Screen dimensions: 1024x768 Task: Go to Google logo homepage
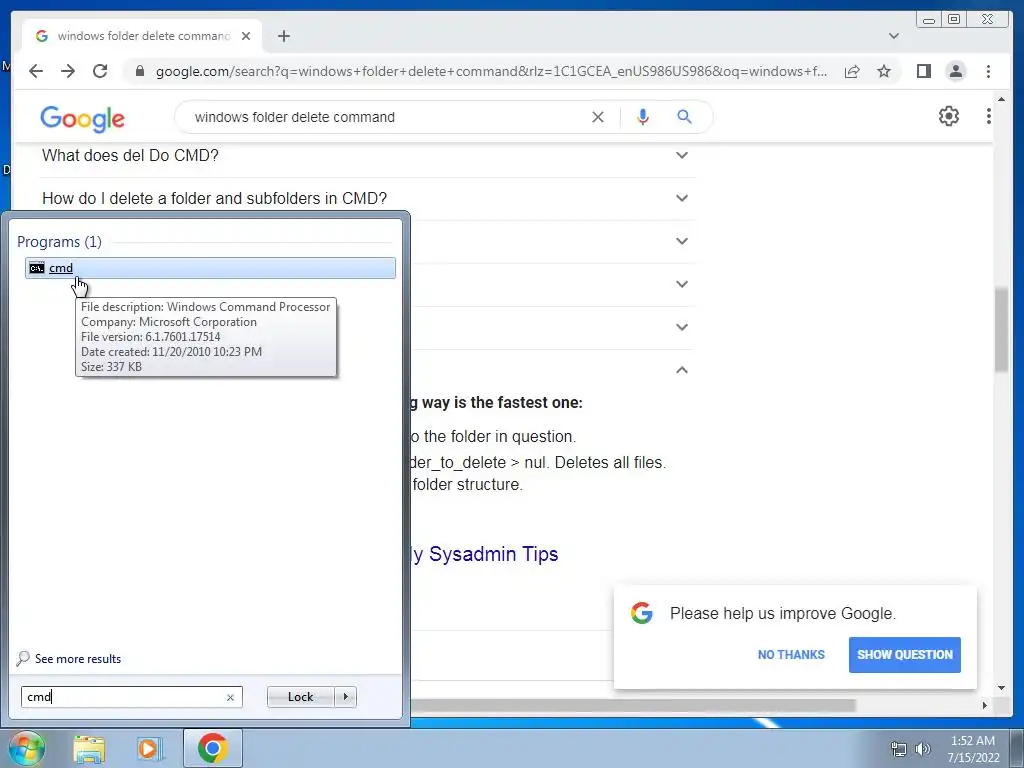pos(82,118)
